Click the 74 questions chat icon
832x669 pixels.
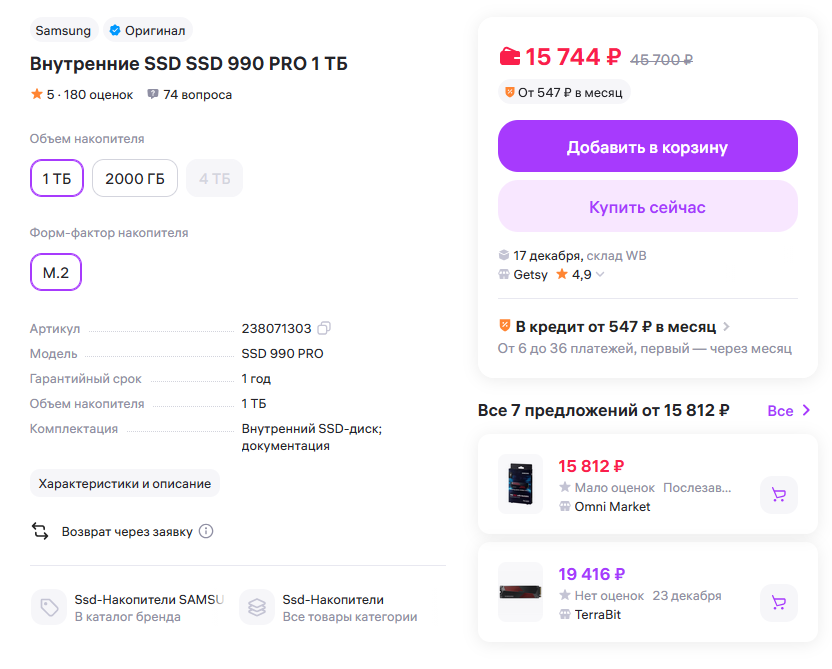click(153, 95)
